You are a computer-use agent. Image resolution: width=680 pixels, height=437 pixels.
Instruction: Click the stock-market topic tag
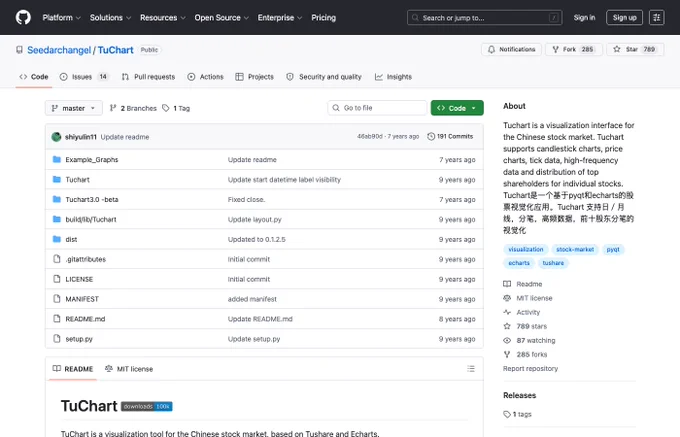pos(575,250)
